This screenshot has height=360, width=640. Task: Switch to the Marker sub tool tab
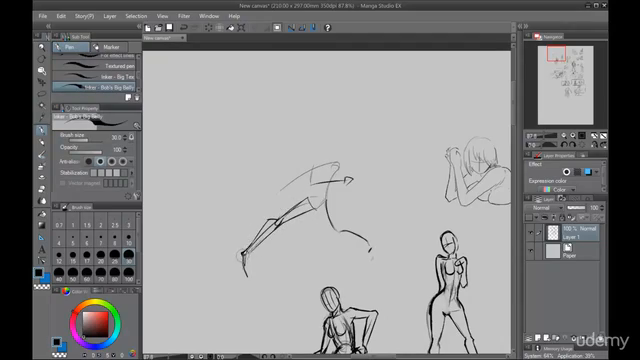(108, 47)
